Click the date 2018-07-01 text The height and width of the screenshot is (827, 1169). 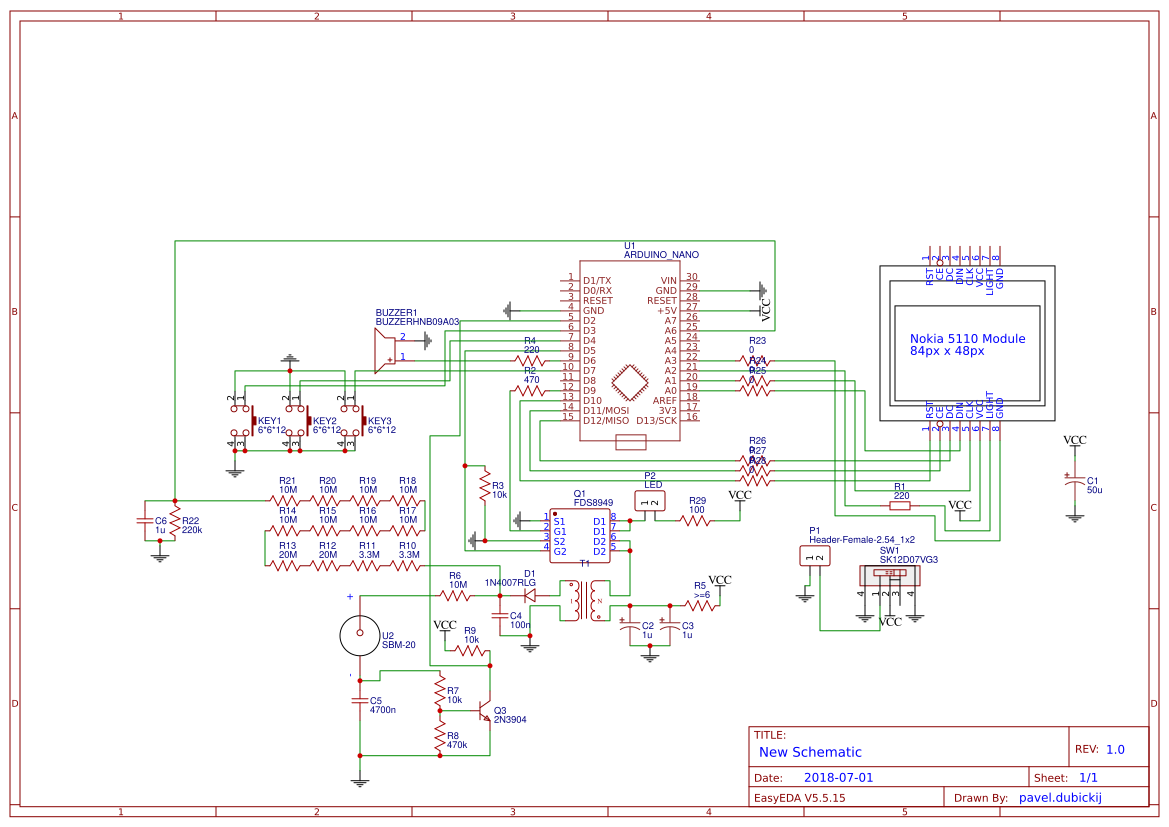pos(840,777)
